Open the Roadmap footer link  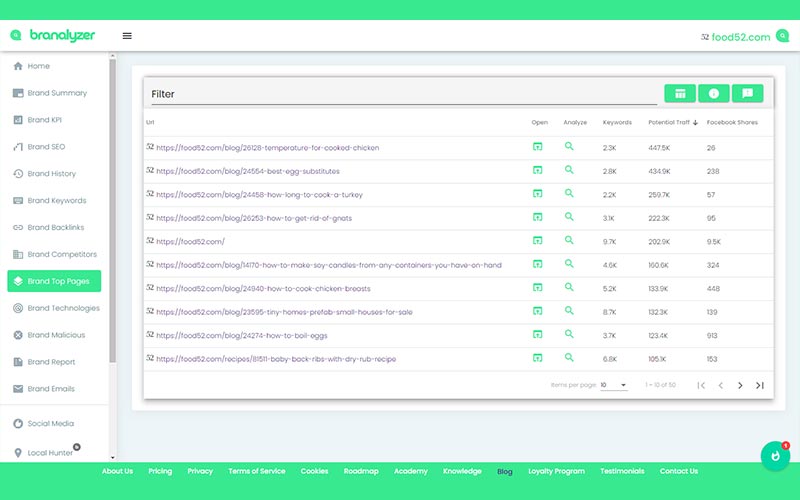pyautogui.click(x=361, y=471)
